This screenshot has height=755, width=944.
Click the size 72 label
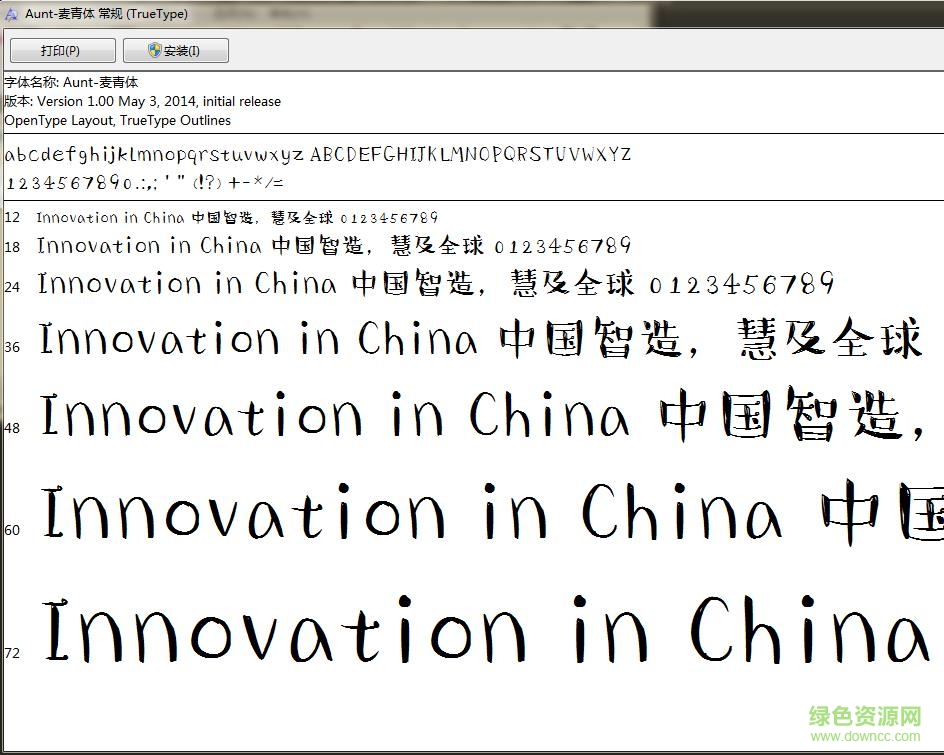pyautogui.click(x=12, y=653)
